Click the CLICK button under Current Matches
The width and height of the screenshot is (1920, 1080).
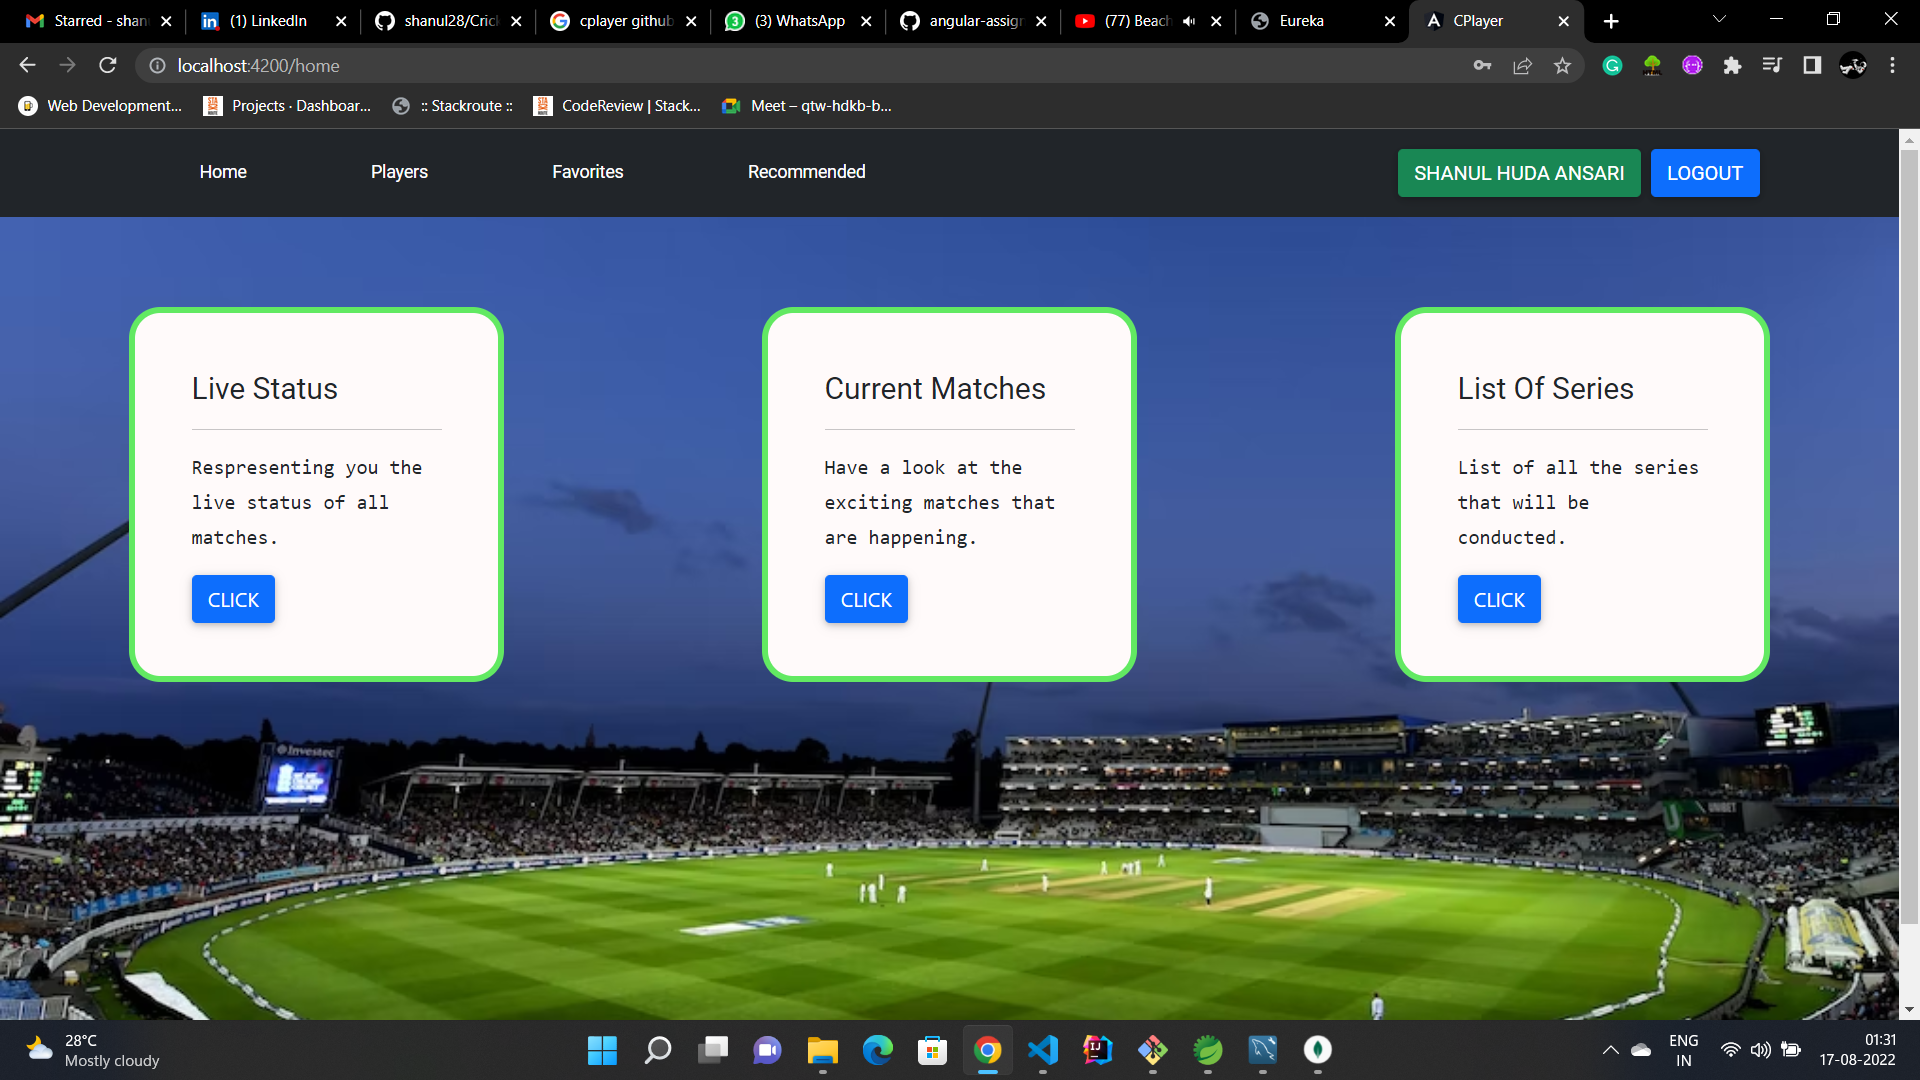(x=866, y=600)
